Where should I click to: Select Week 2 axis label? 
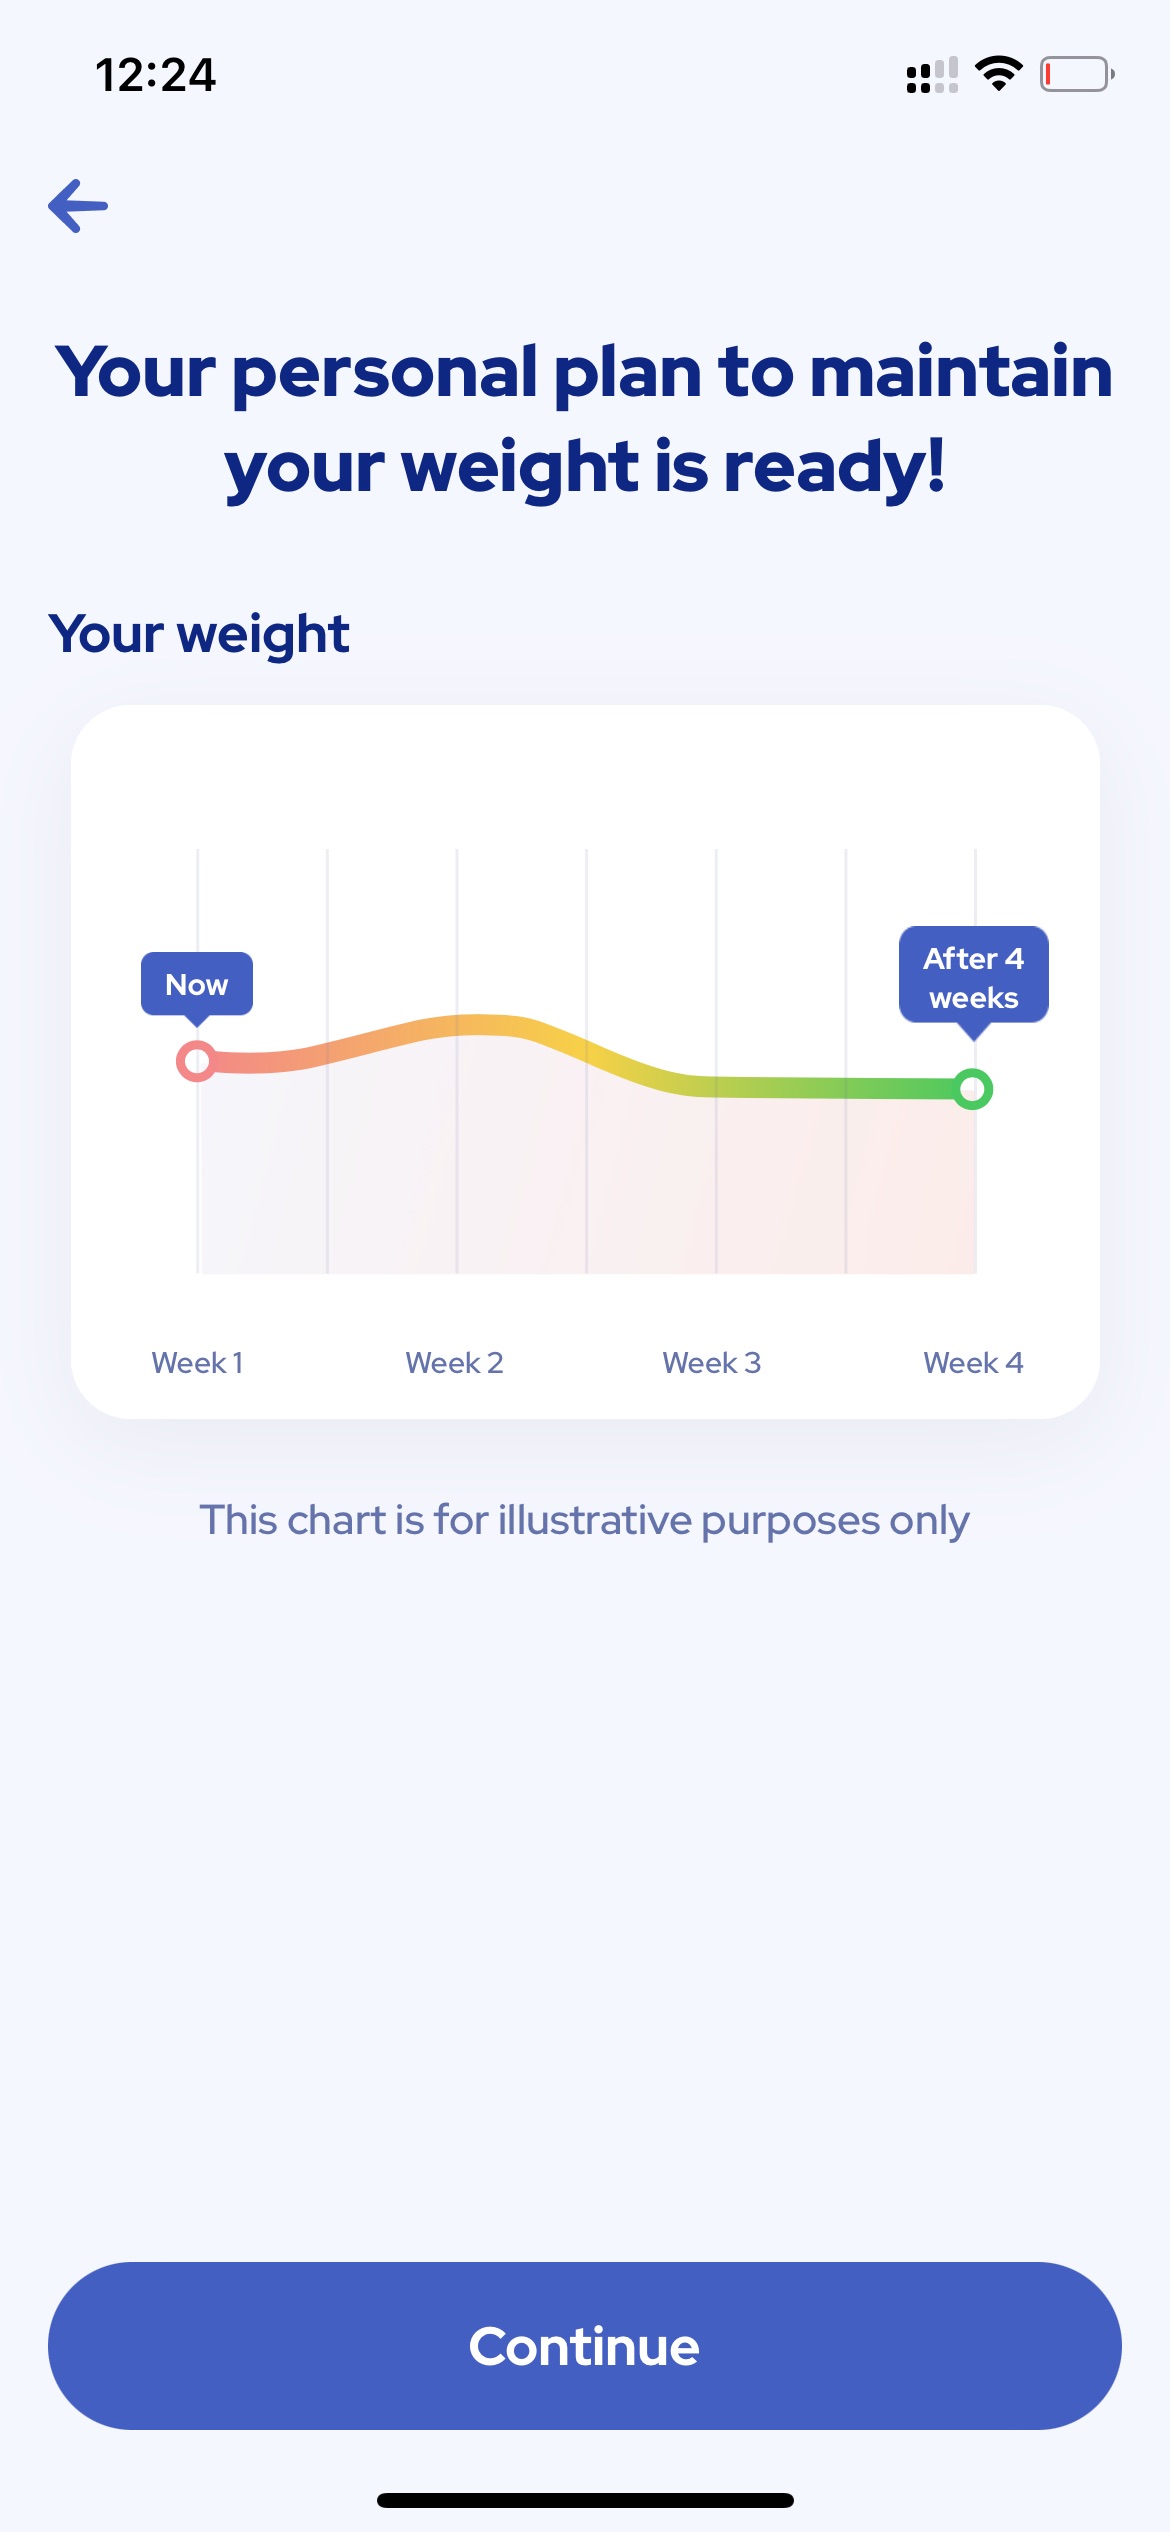454,1362
